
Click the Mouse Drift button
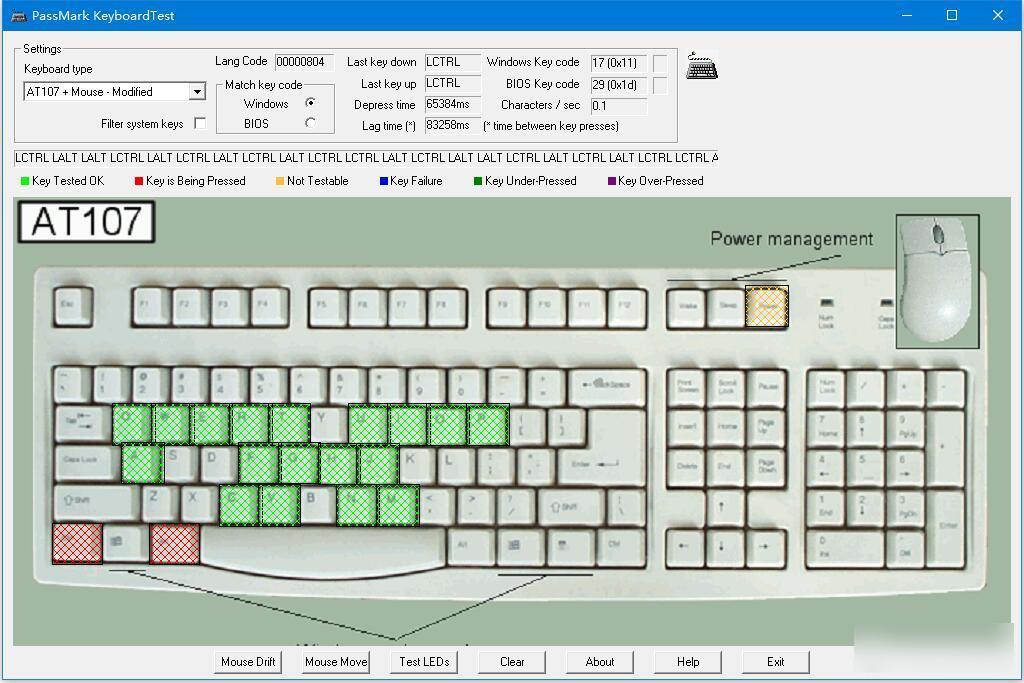248,661
